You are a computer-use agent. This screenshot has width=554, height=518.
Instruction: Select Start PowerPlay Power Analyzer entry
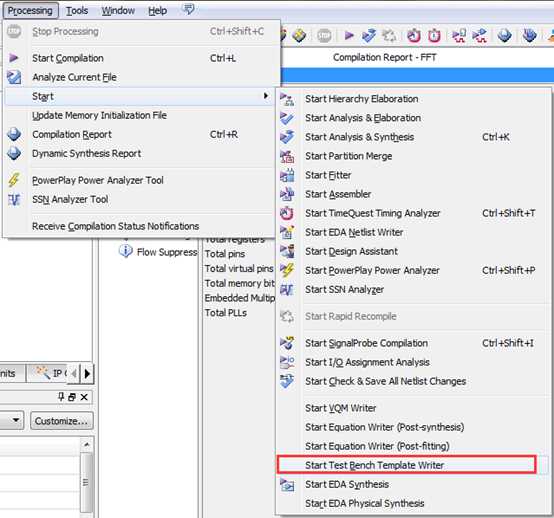pyautogui.click(x=413, y=271)
